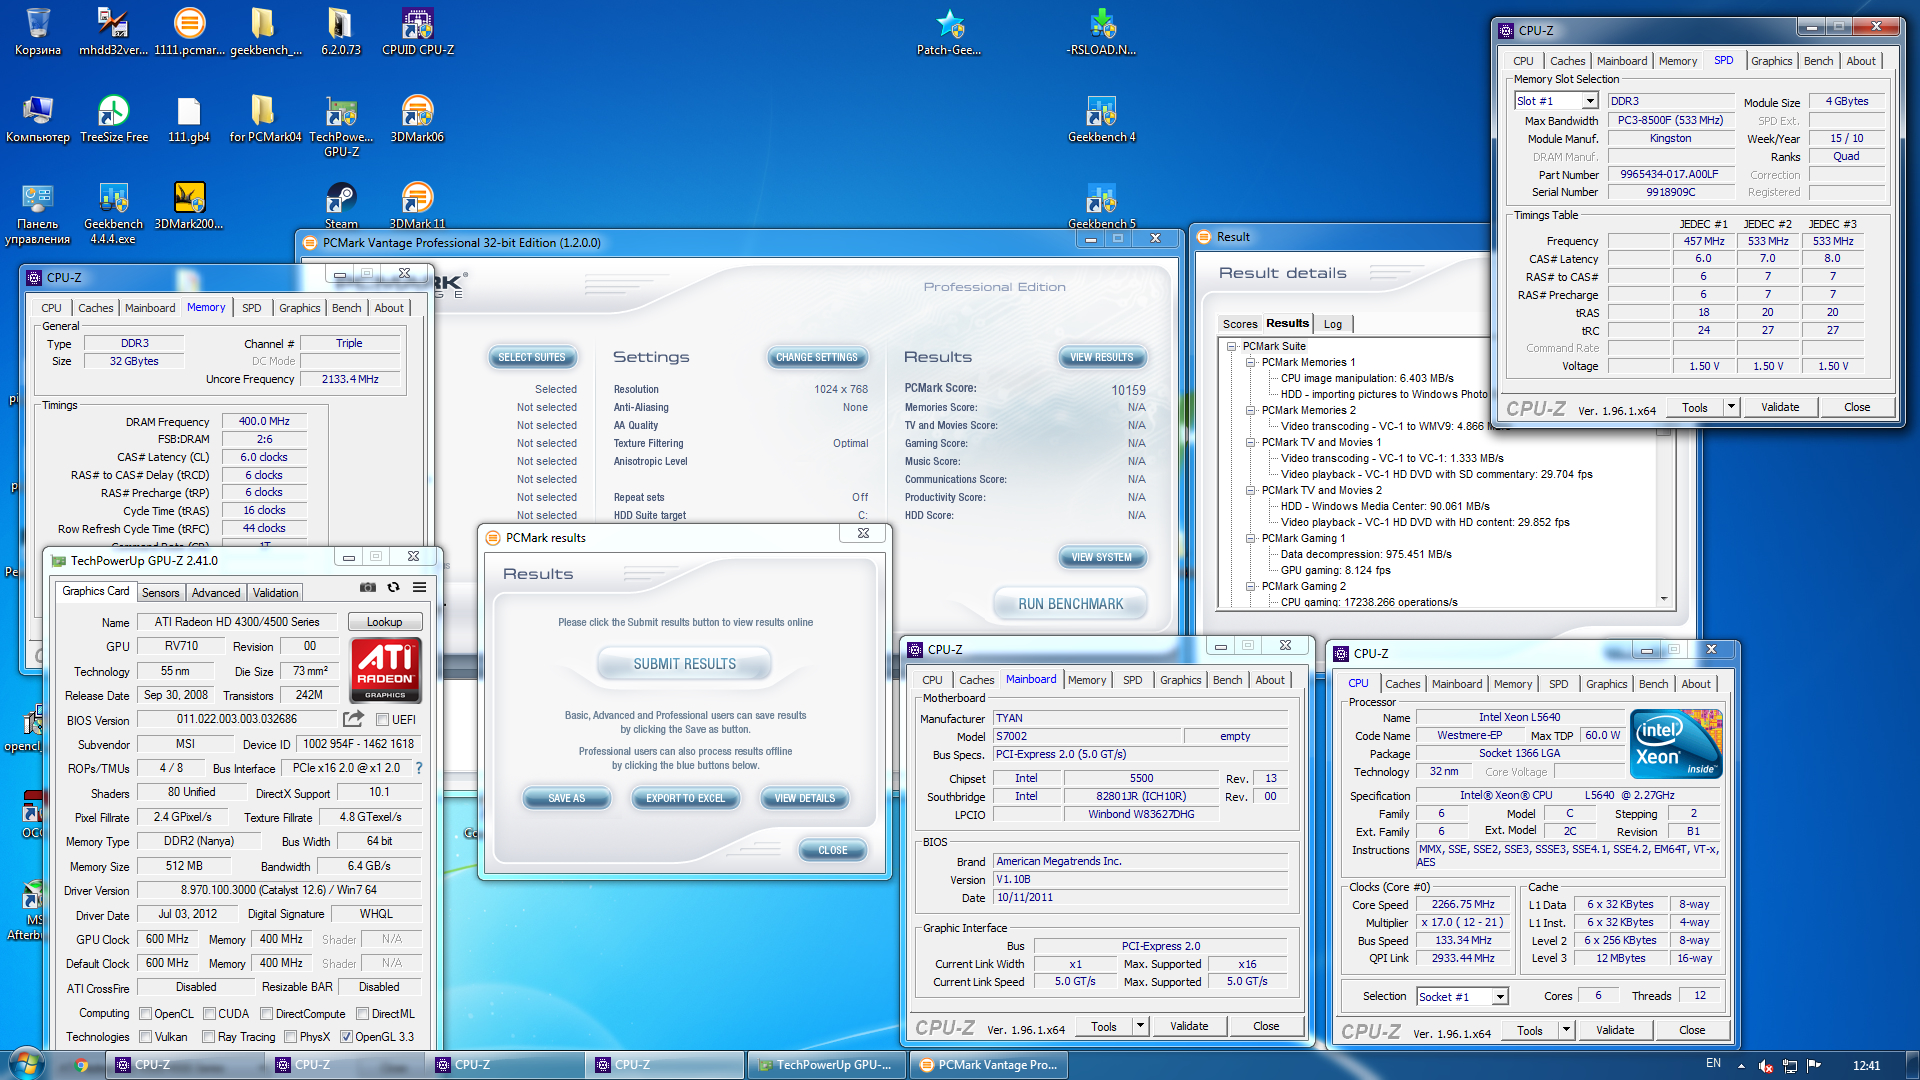
Task: Toggle the CUDA checkbox
Action: click(210, 1014)
